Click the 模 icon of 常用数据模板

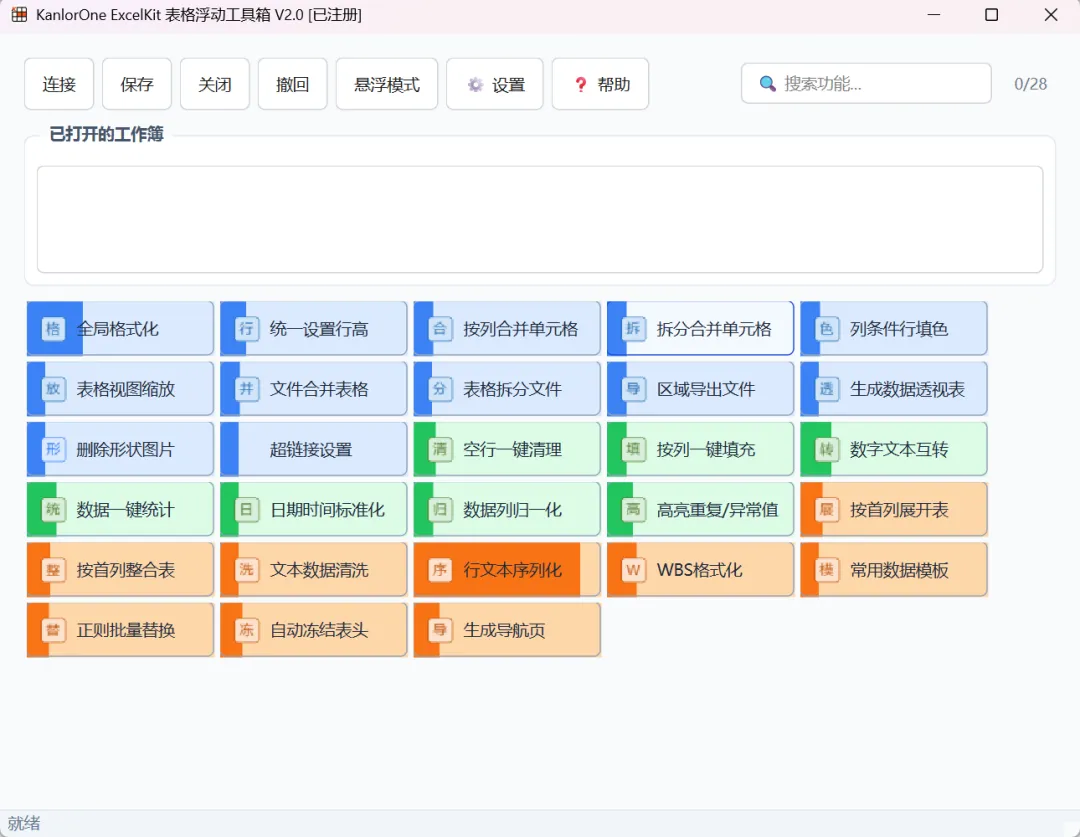pyautogui.click(x=827, y=570)
